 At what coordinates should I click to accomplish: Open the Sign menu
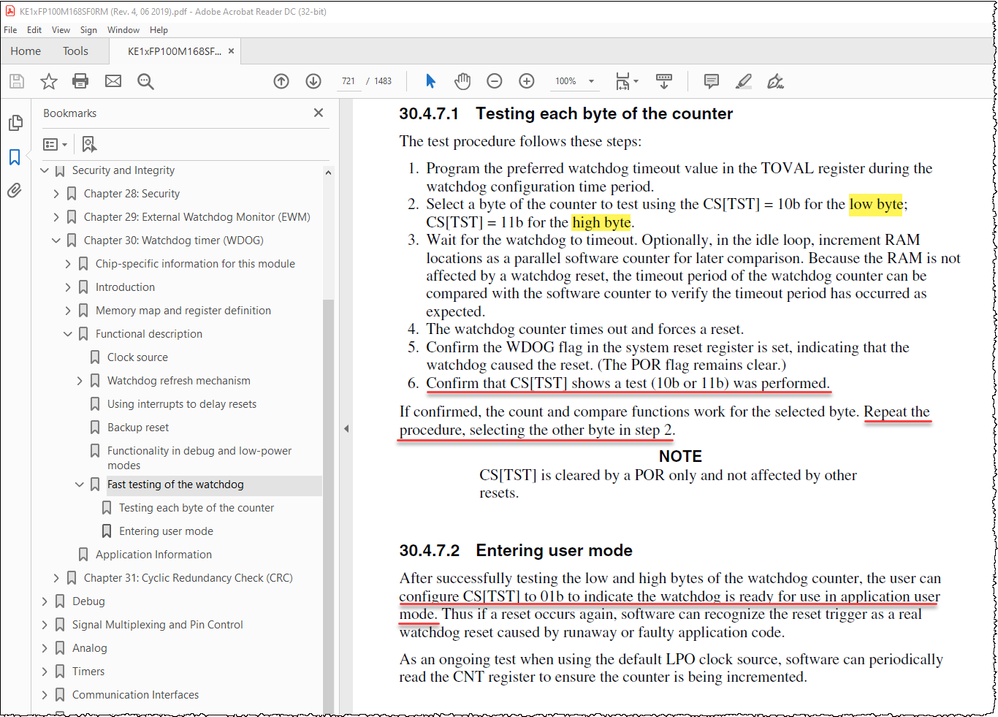(x=88, y=30)
